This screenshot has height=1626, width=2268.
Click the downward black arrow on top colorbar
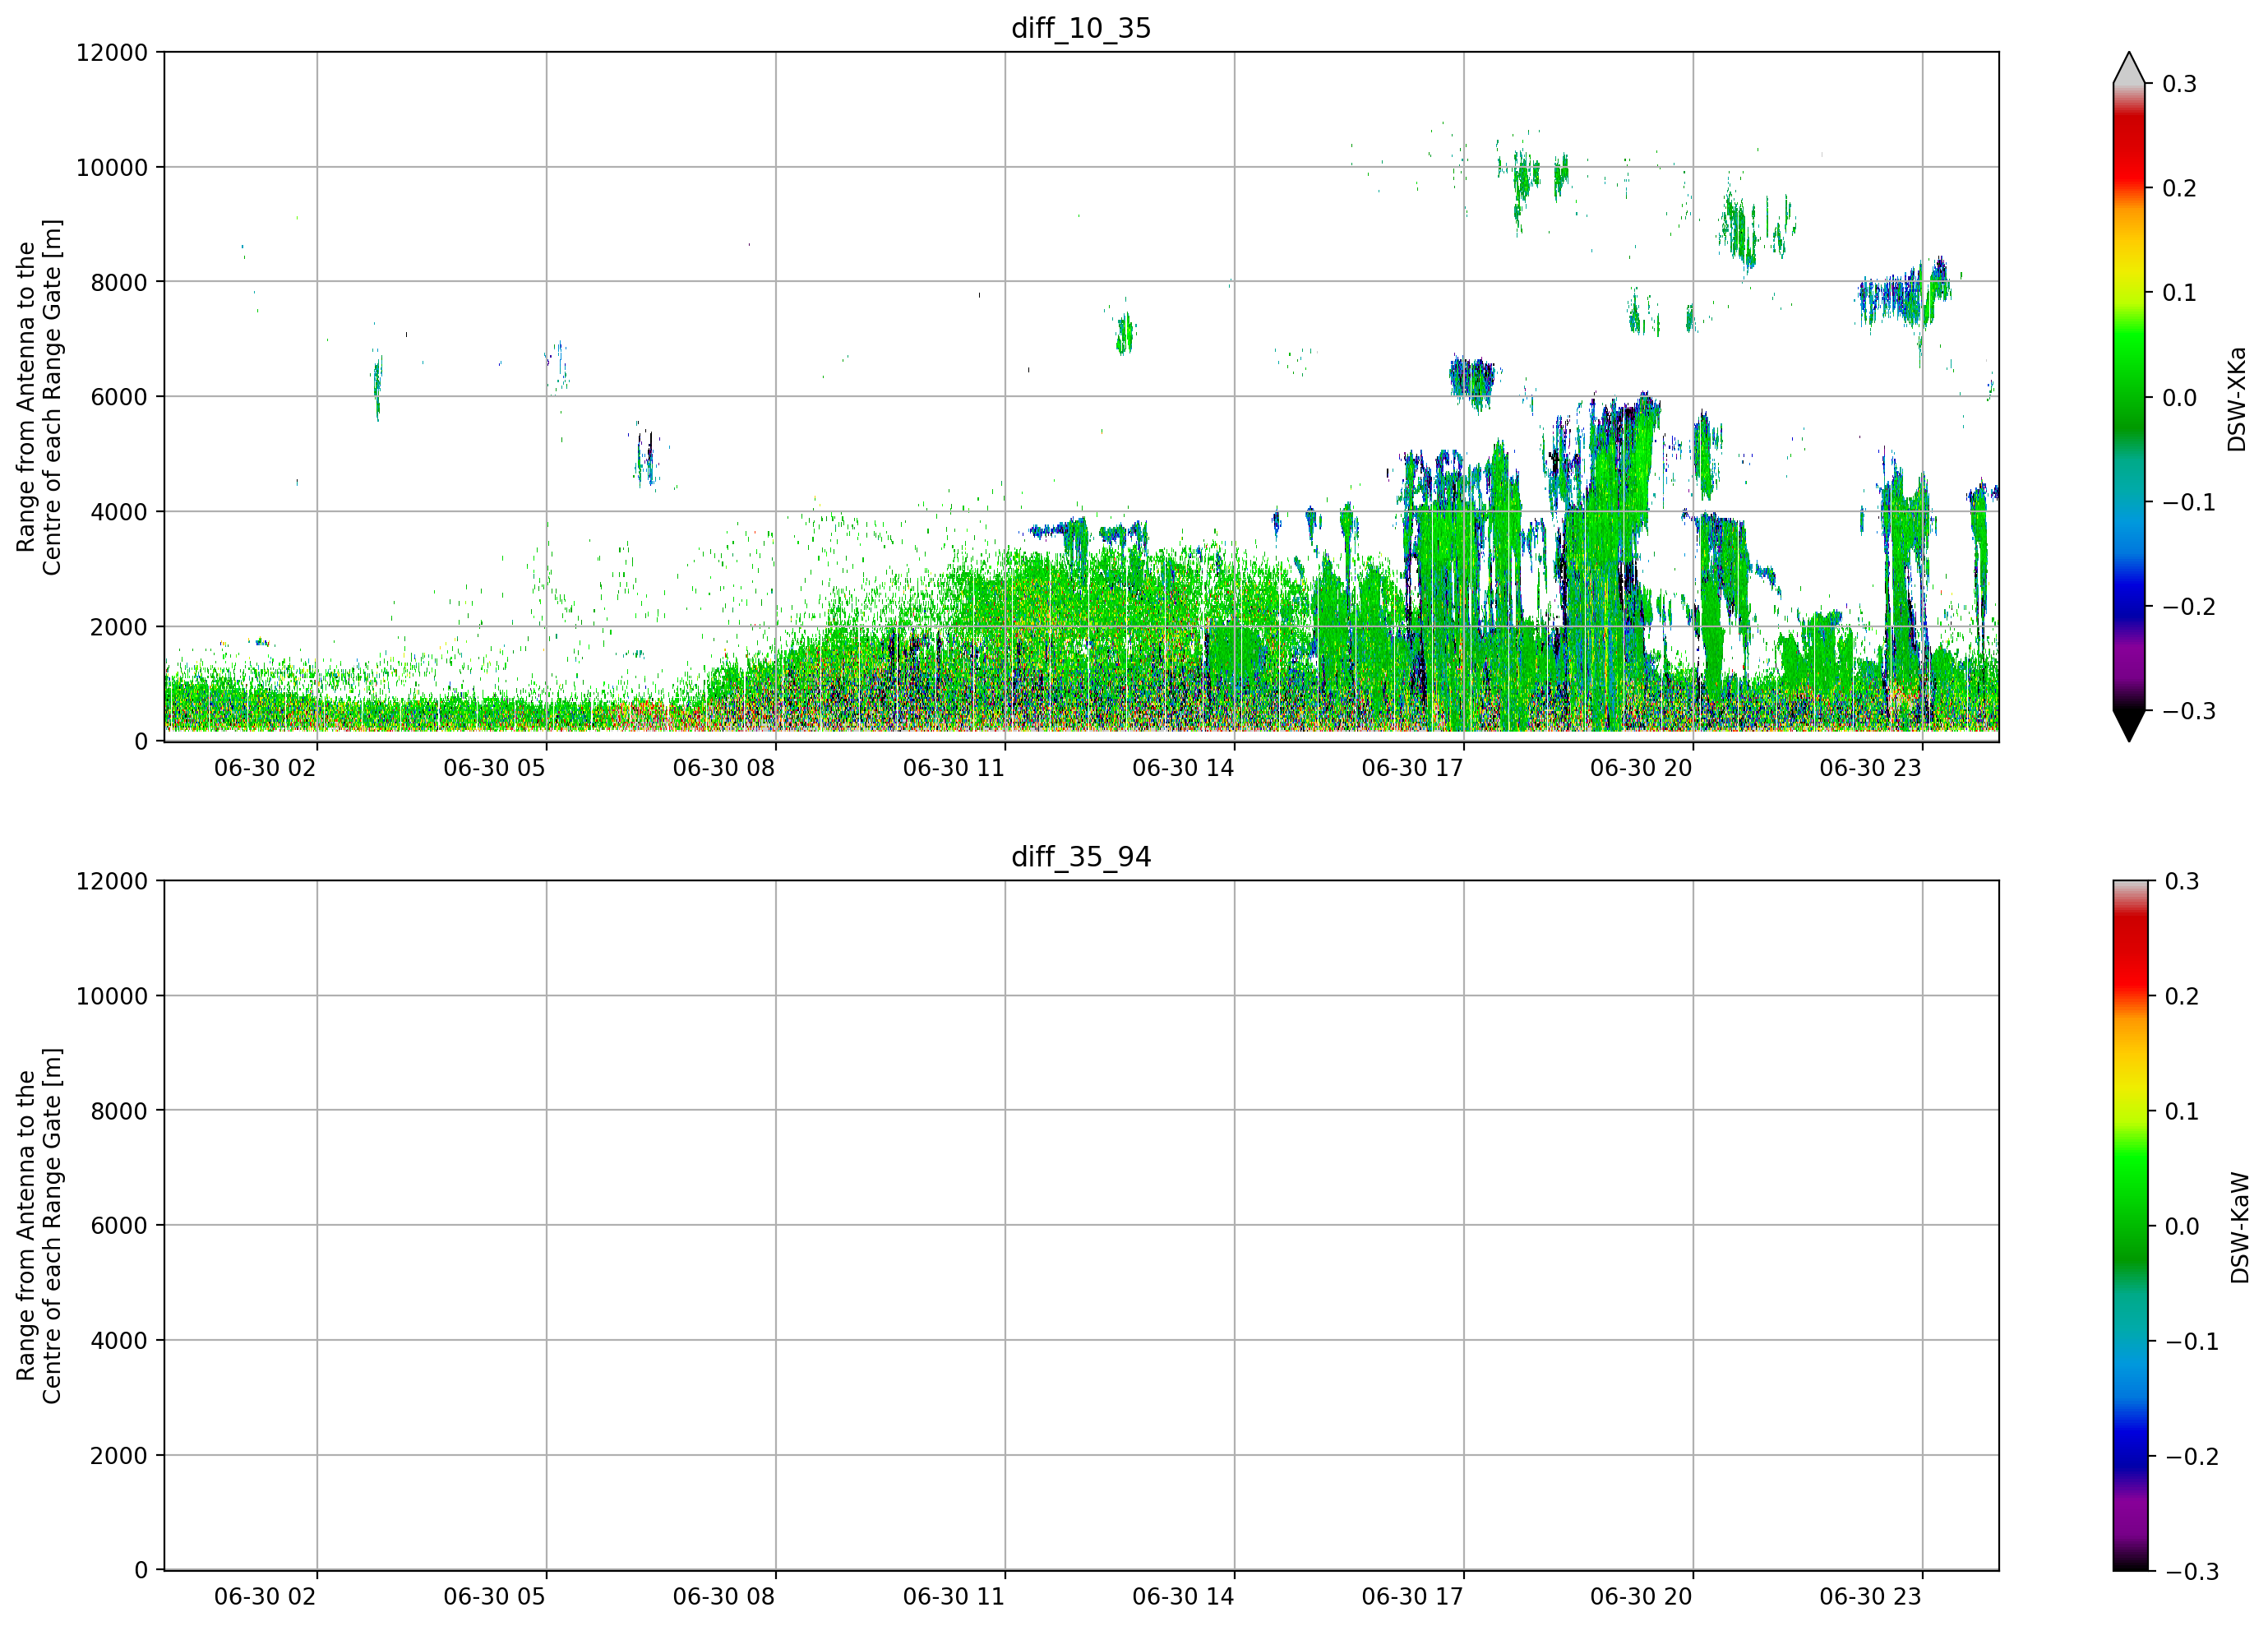pyautogui.click(x=2129, y=726)
